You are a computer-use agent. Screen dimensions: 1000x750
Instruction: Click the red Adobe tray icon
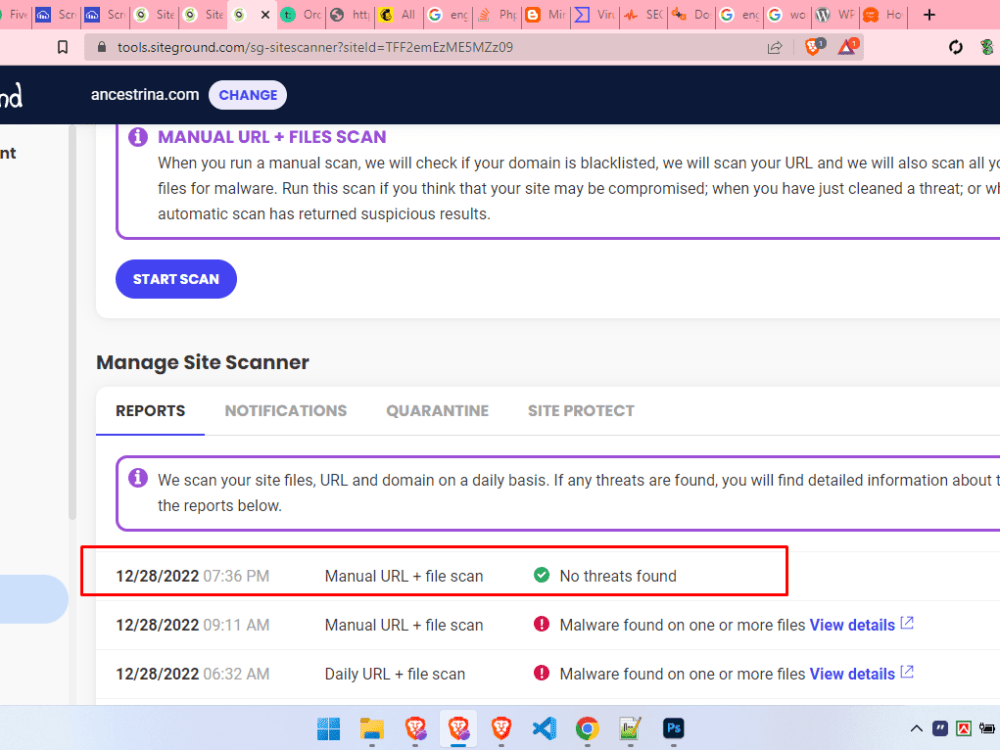(x=964, y=728)
